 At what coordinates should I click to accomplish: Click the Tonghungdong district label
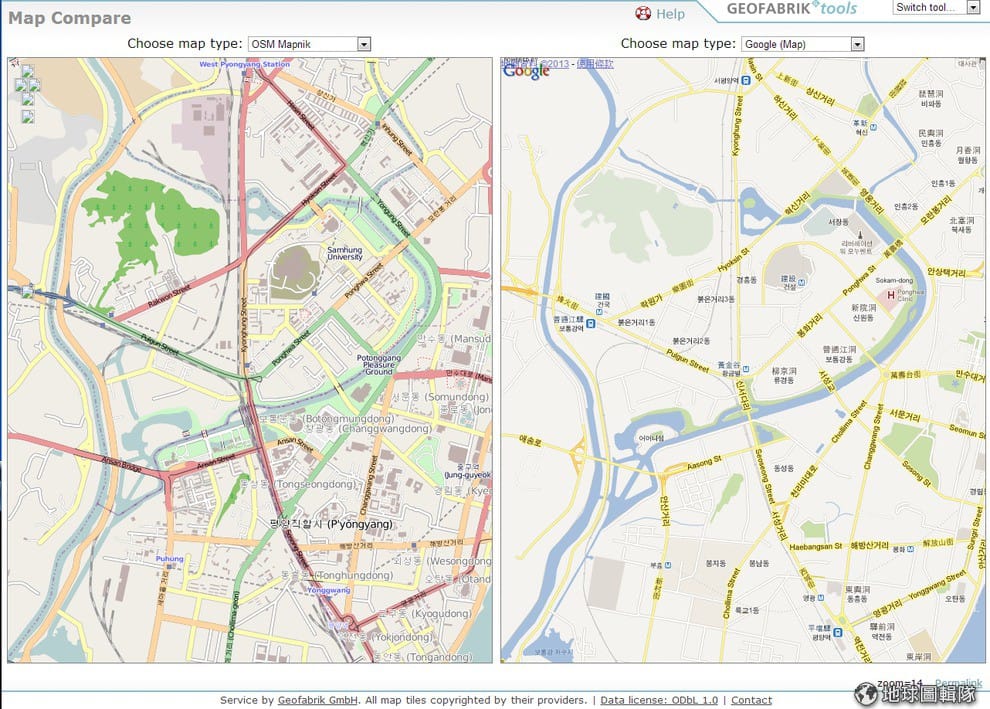pos(337,575)
